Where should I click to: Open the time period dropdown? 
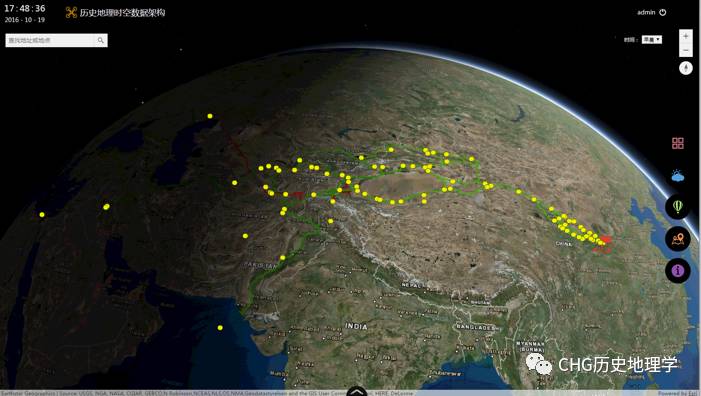point(652,40)
